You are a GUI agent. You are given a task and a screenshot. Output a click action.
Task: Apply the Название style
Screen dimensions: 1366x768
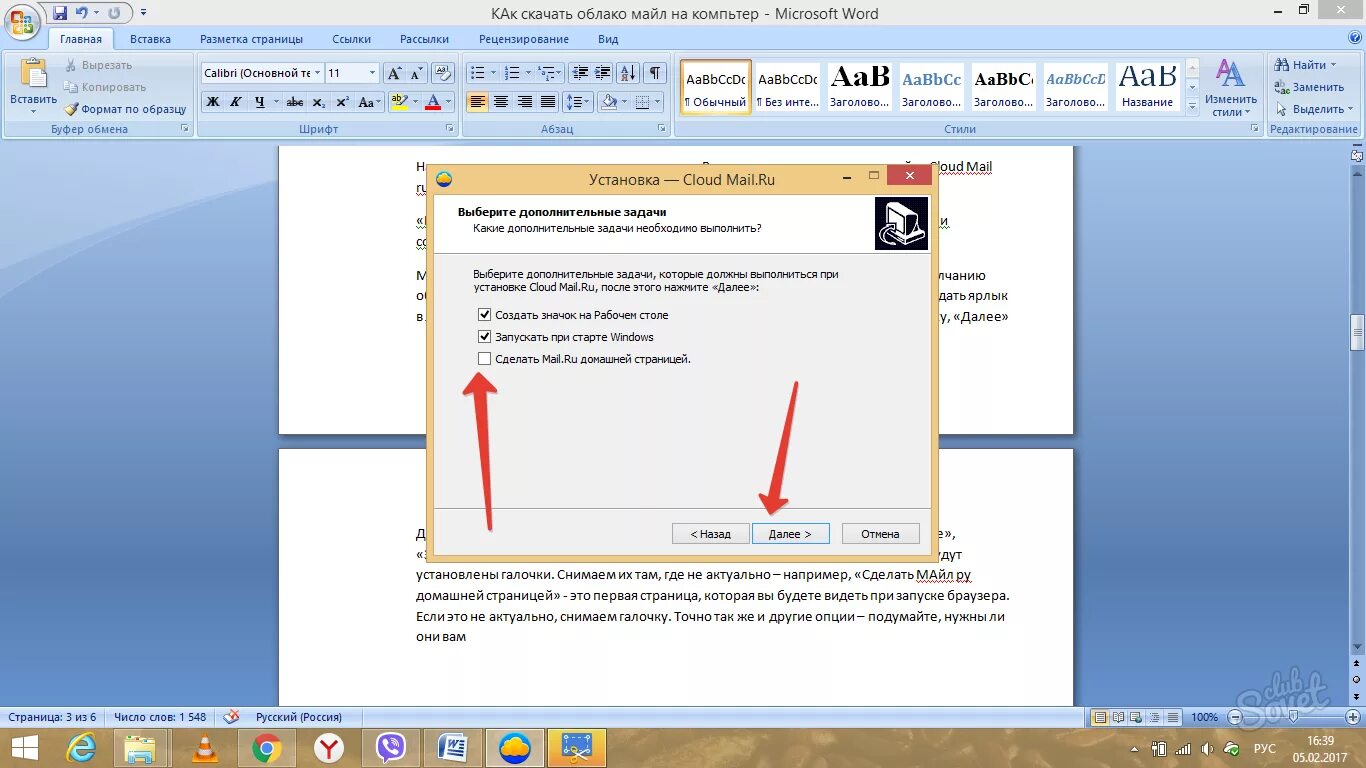tap(1148, 87)
